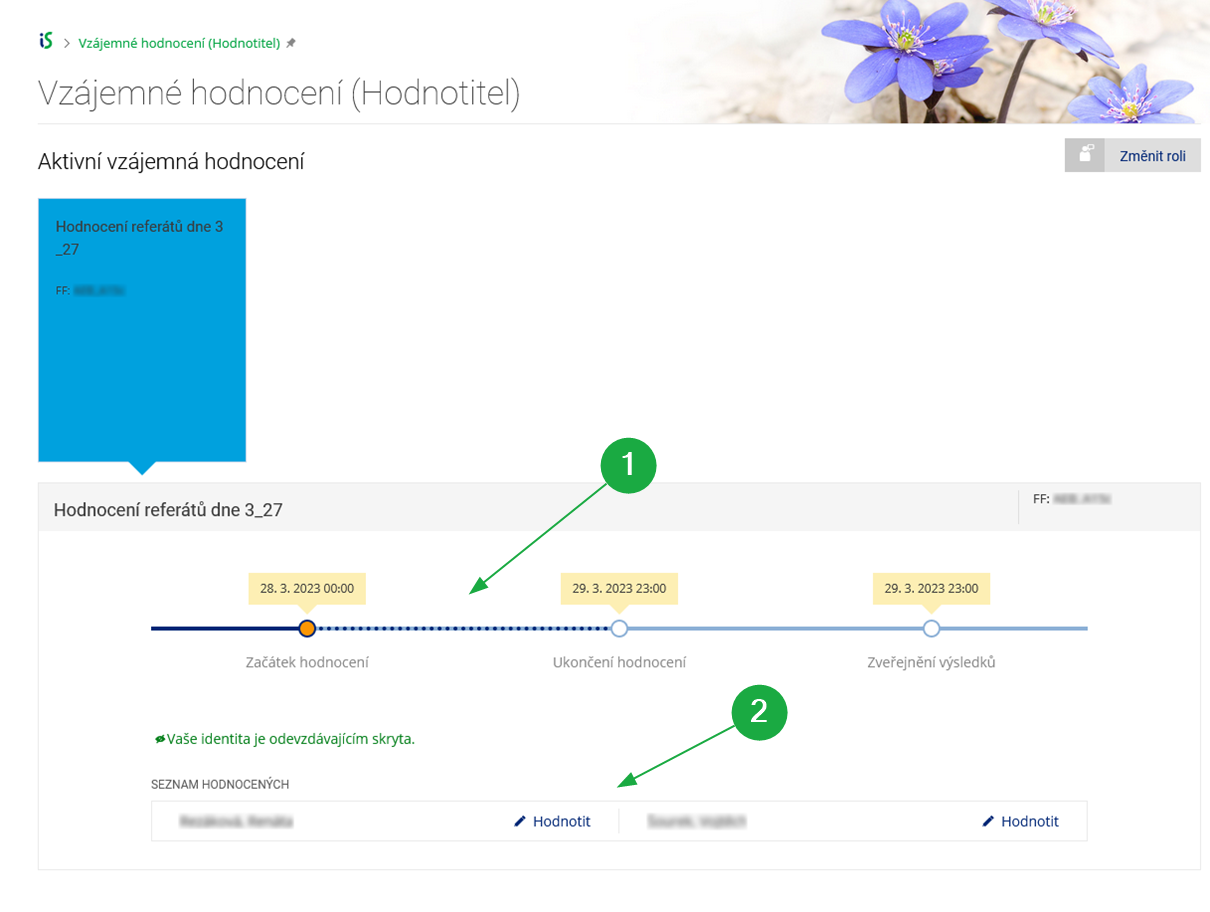This screenshot has height=912, width=1210.
Task: Click the Hodnocení referátů dne 3_27 panel heading
Action: click(168, 510)
